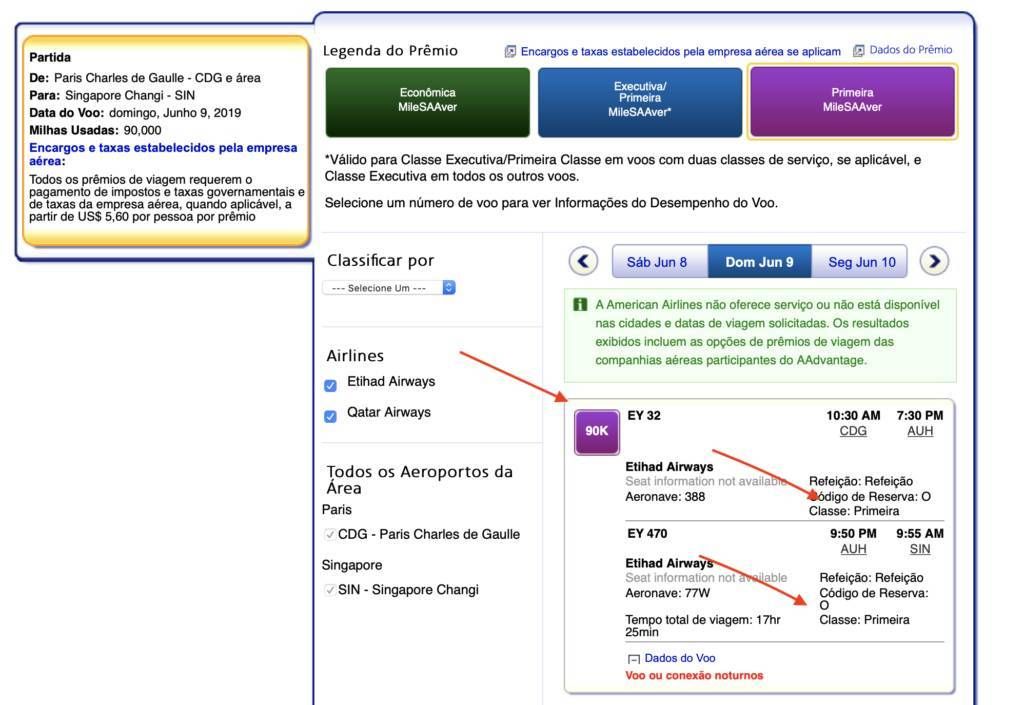Click popup icon beside Encargos e taxas link
Screen dimensions: 1024x705
coord(510,52)
